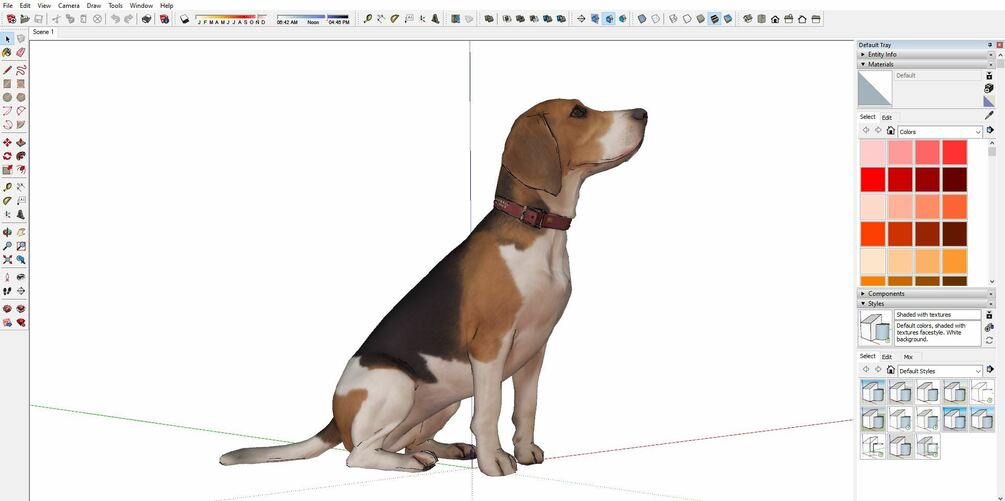Switch to Top standard view
This screenshot has height=501, width=1005.
pos(761,19)
